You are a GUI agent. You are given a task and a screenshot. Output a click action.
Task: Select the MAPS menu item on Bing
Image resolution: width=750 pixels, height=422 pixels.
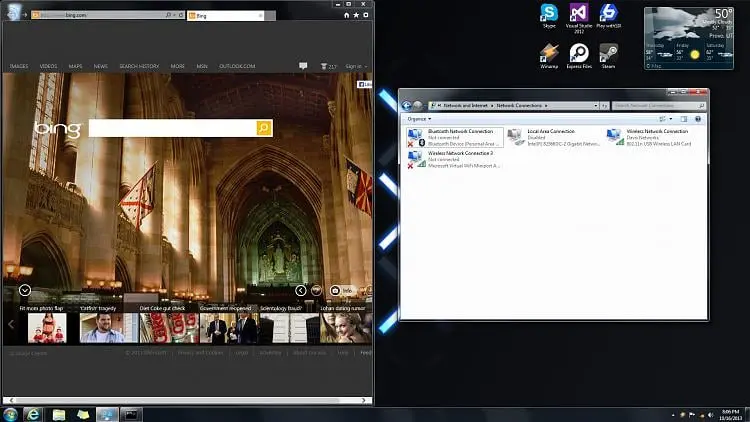75,66
